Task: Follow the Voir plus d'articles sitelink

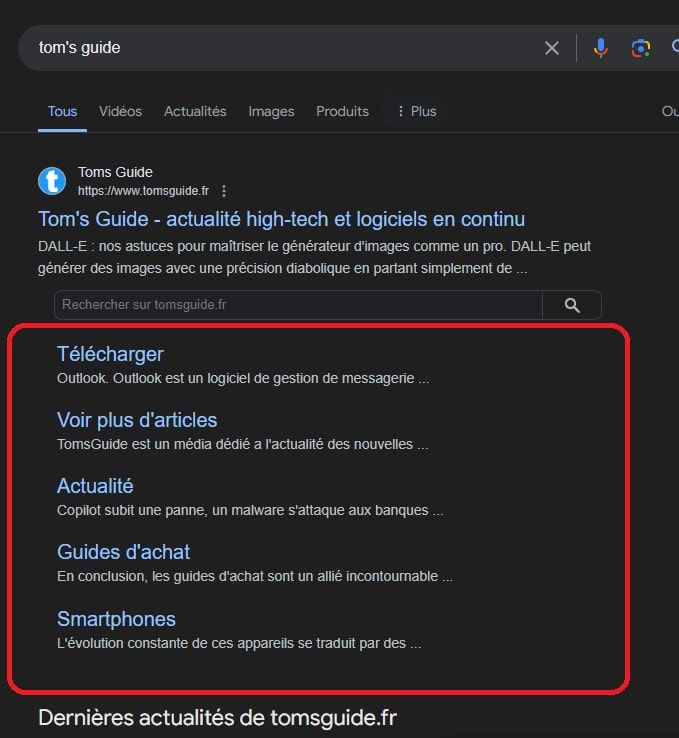Action: pos(137,420)
